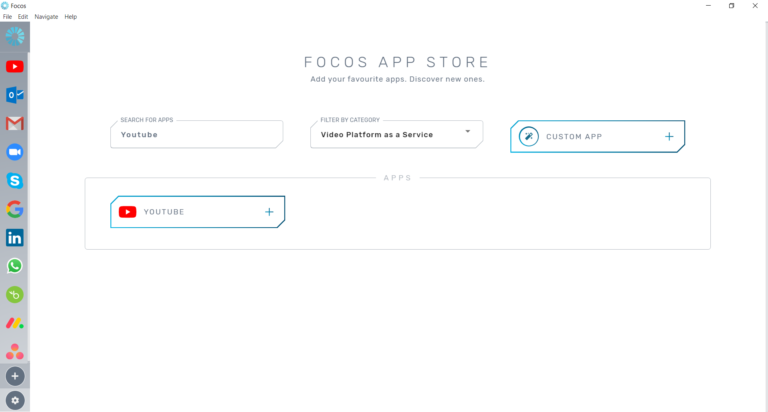Open the Help menu

click(71, 17)
